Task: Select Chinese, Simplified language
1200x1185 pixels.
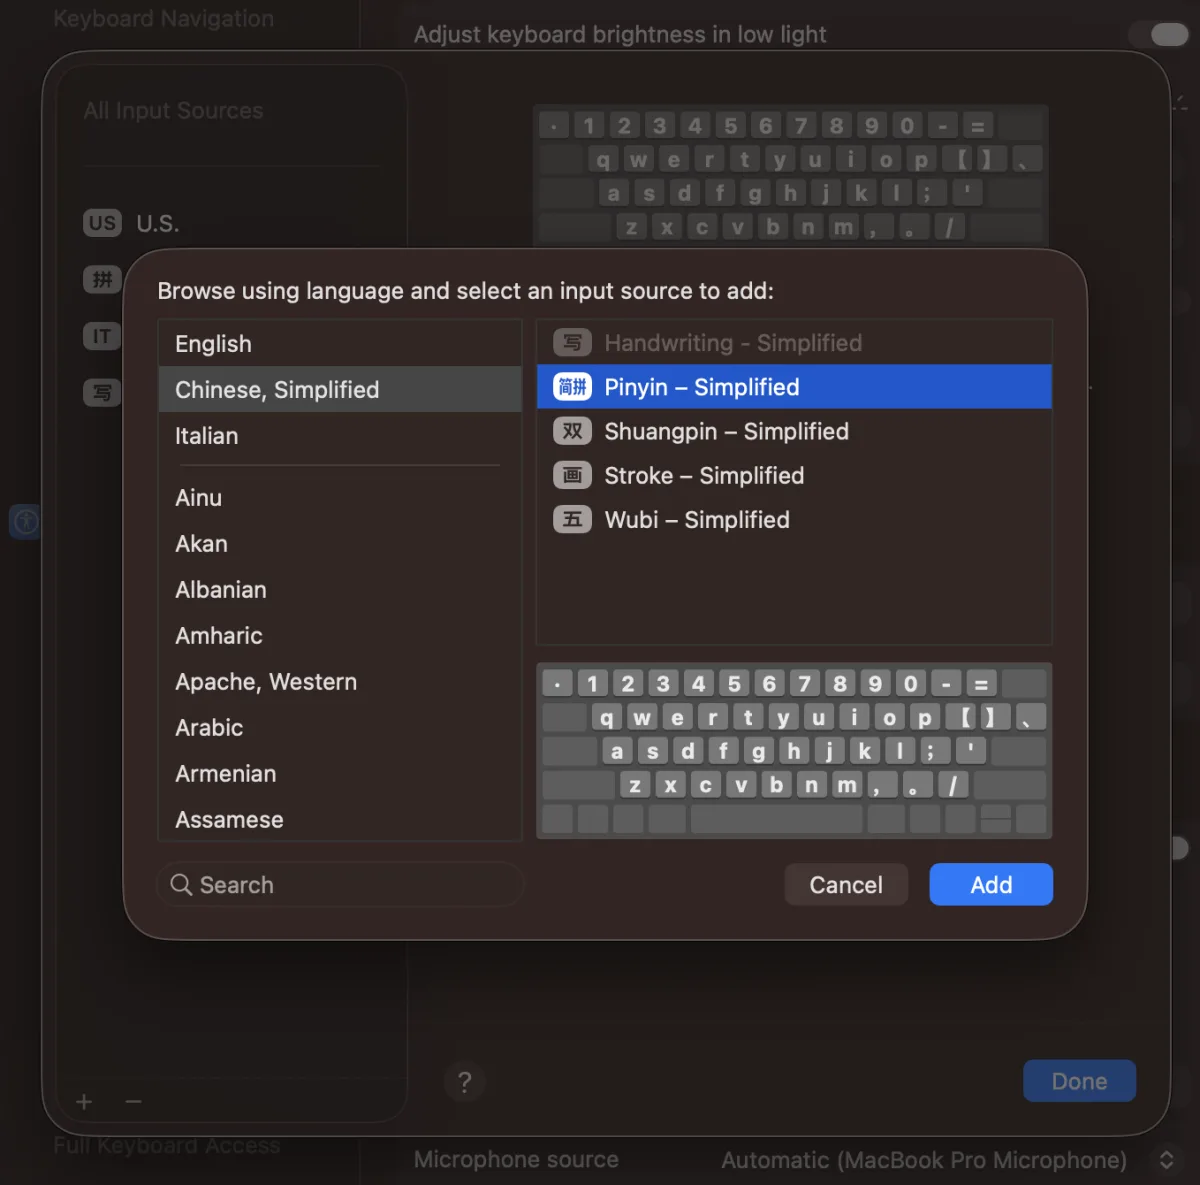Action: 340,390
